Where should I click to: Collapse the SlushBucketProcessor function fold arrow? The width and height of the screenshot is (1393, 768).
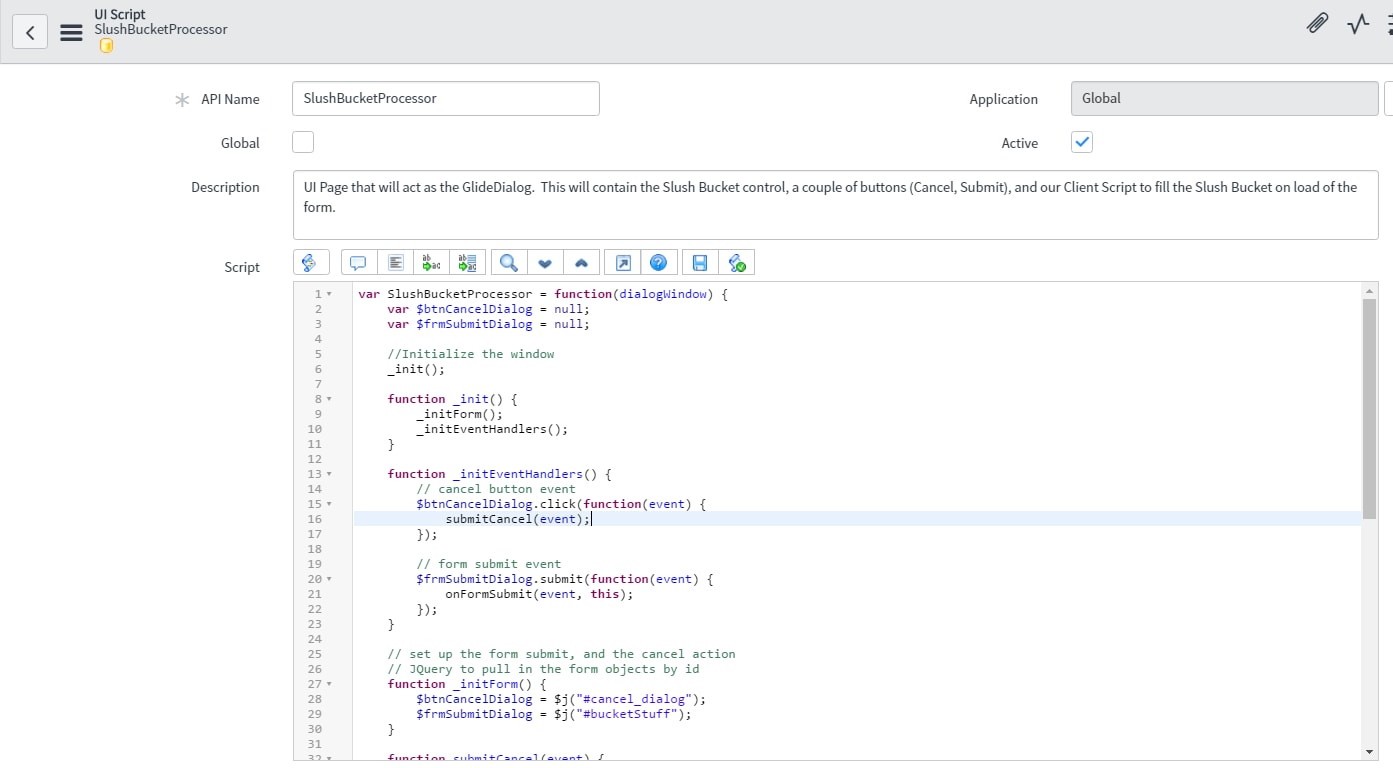330,293
